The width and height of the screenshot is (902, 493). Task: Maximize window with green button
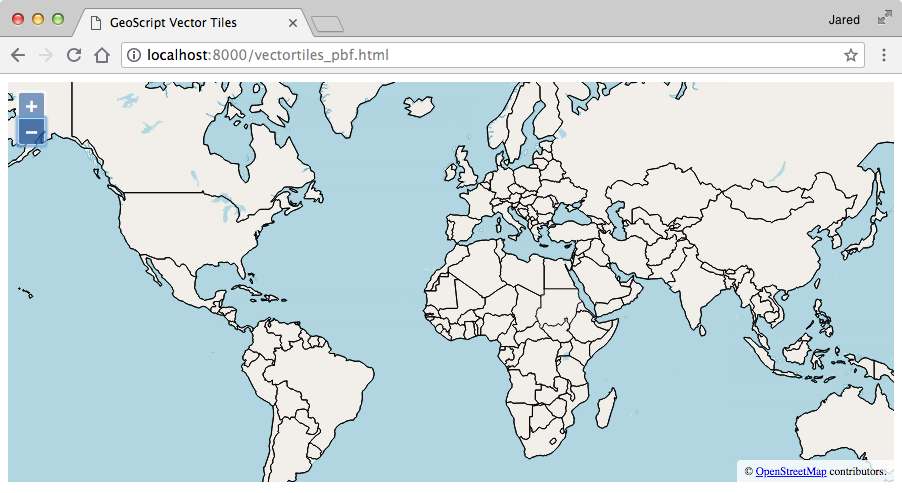(x=58, y=19)
